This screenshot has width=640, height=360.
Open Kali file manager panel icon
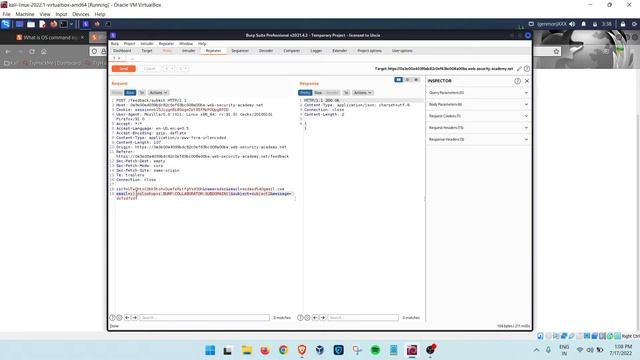coord(31,24)
